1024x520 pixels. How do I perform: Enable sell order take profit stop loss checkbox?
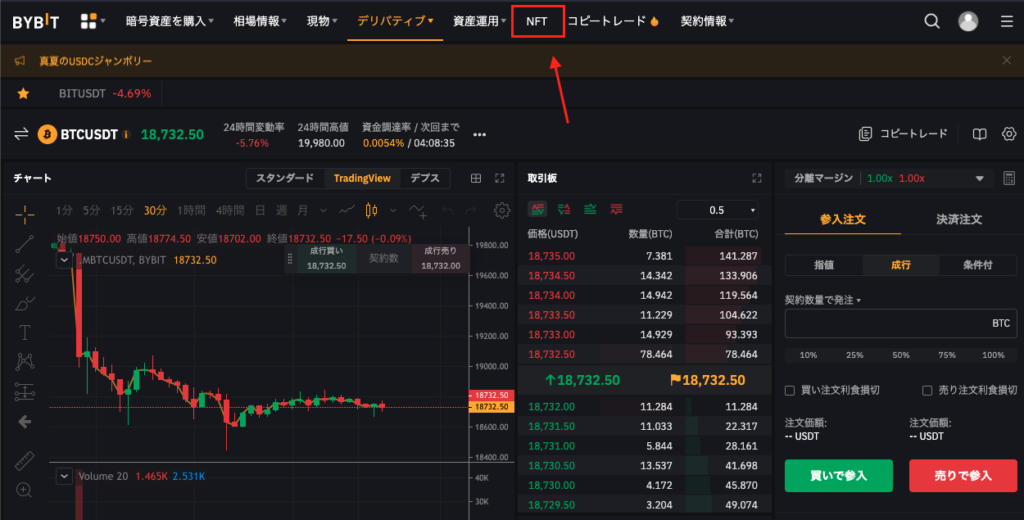927,391
